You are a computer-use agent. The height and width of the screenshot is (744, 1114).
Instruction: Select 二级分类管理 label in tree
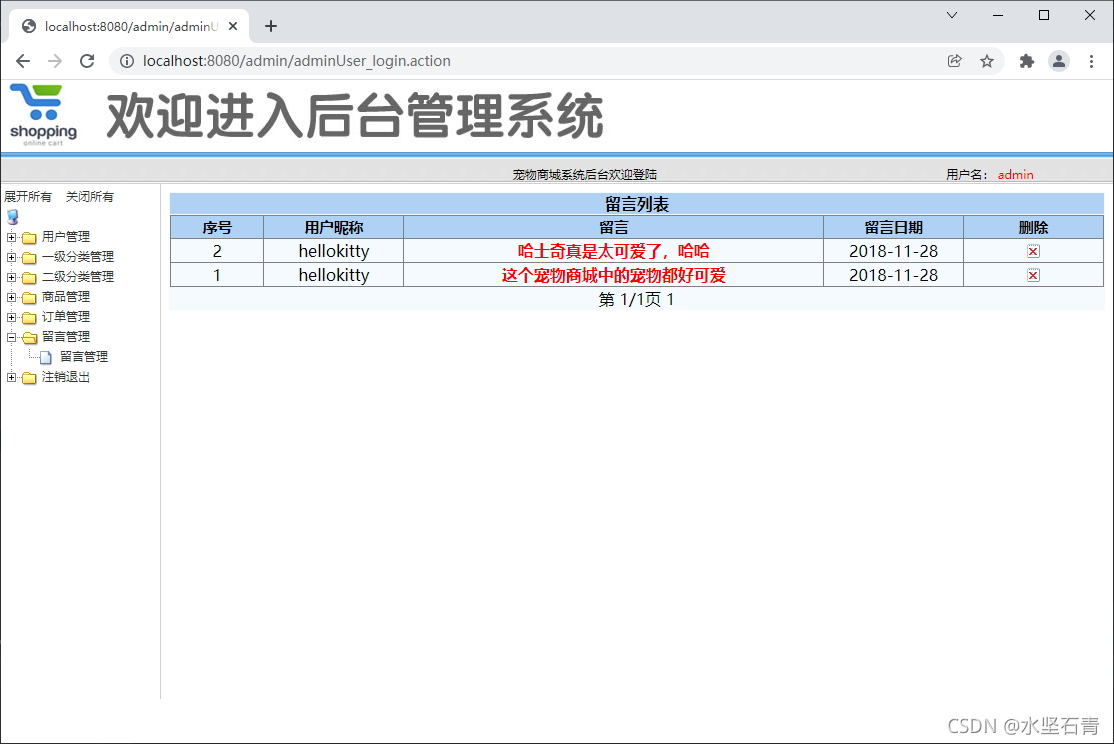point(77,276)
